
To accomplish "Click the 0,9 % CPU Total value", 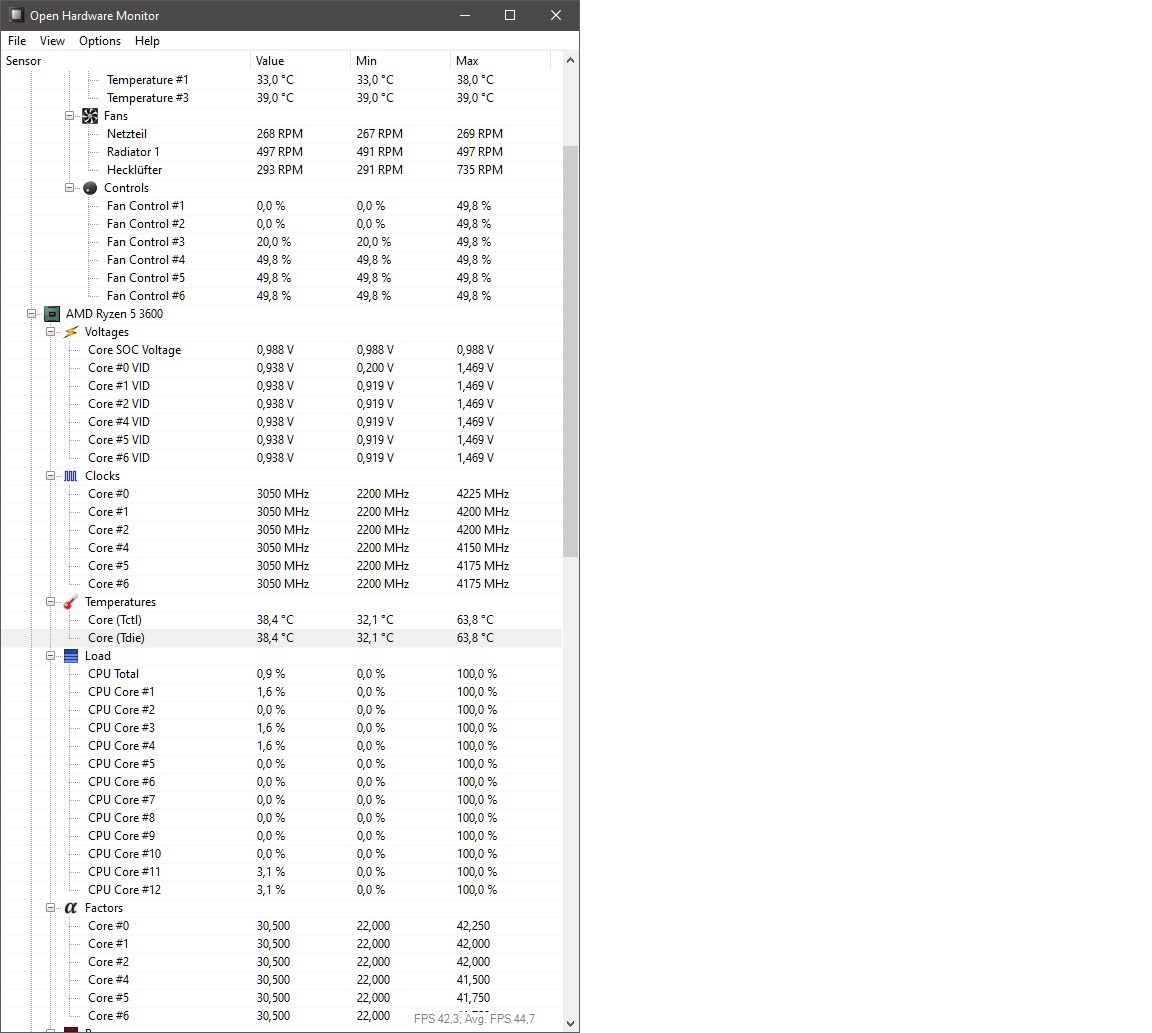I will (271, 674).
